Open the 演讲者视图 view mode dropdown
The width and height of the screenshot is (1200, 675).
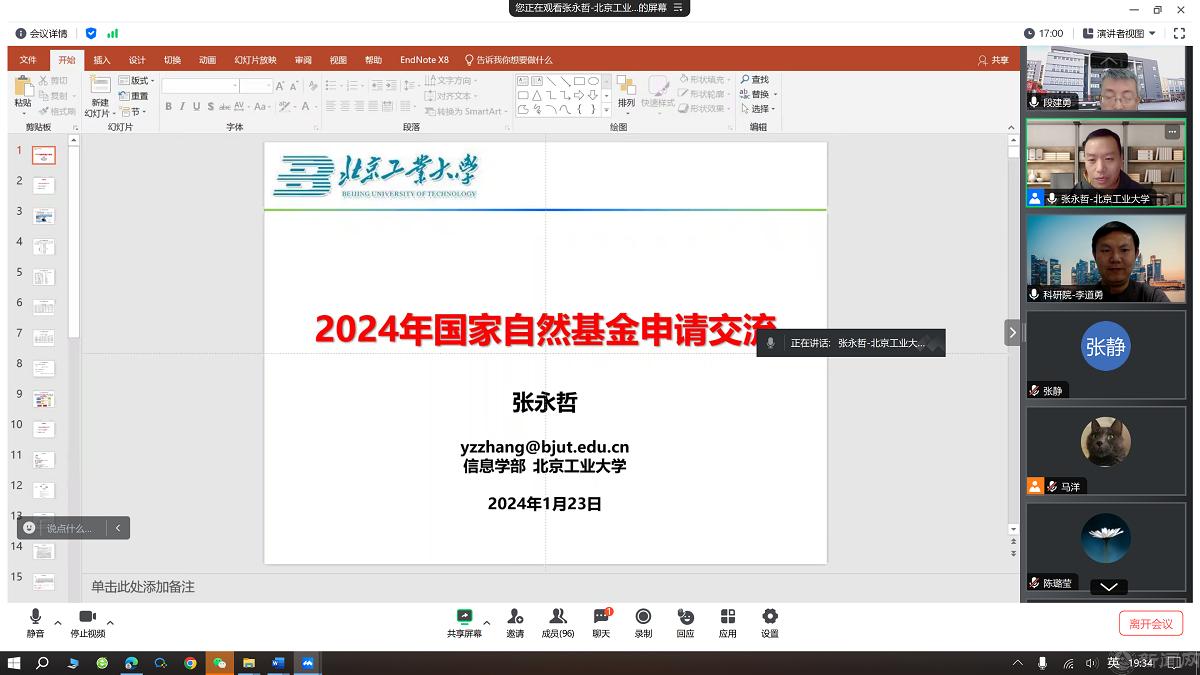coord(1122,32)
